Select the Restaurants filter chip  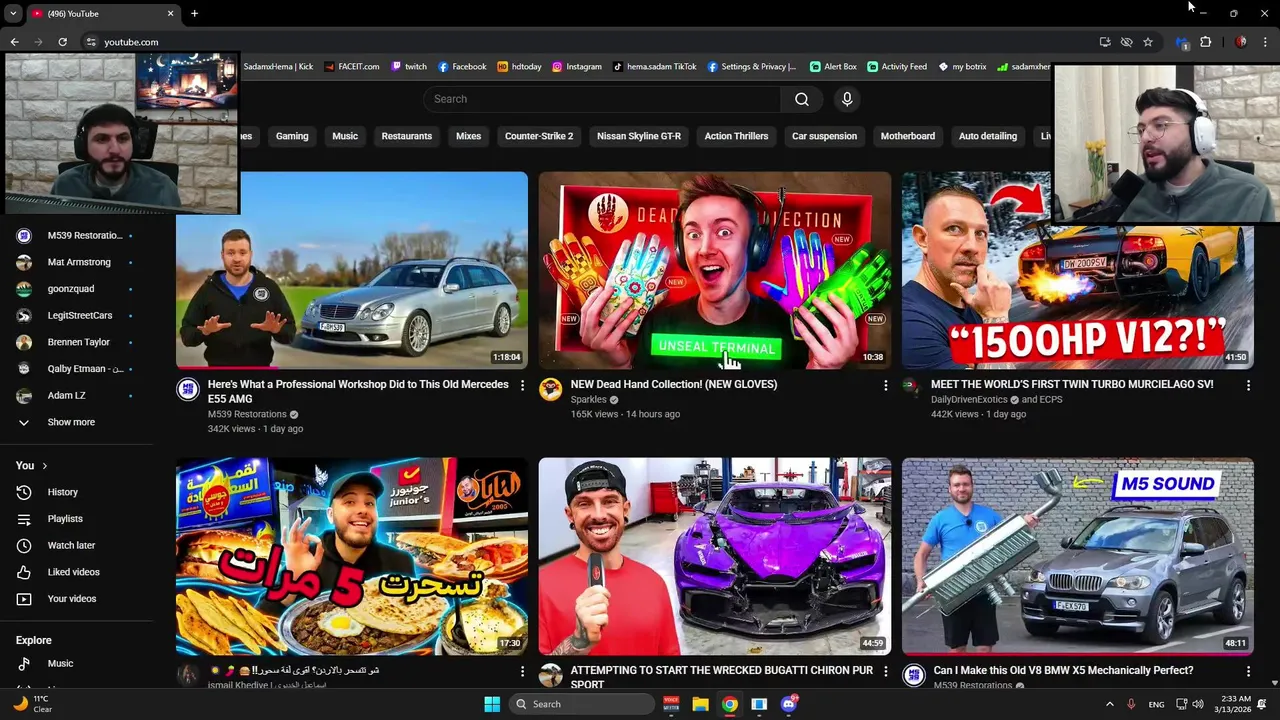pos(407,136)
